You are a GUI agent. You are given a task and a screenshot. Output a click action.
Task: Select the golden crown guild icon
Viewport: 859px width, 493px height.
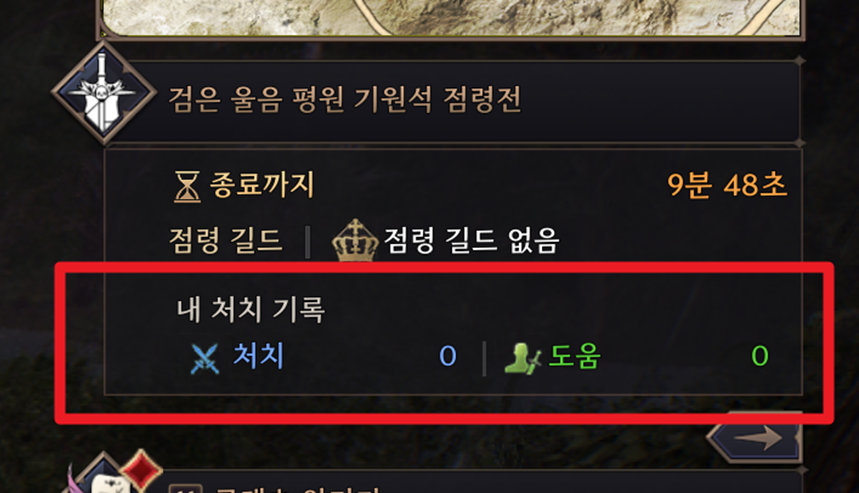point(355,240)
